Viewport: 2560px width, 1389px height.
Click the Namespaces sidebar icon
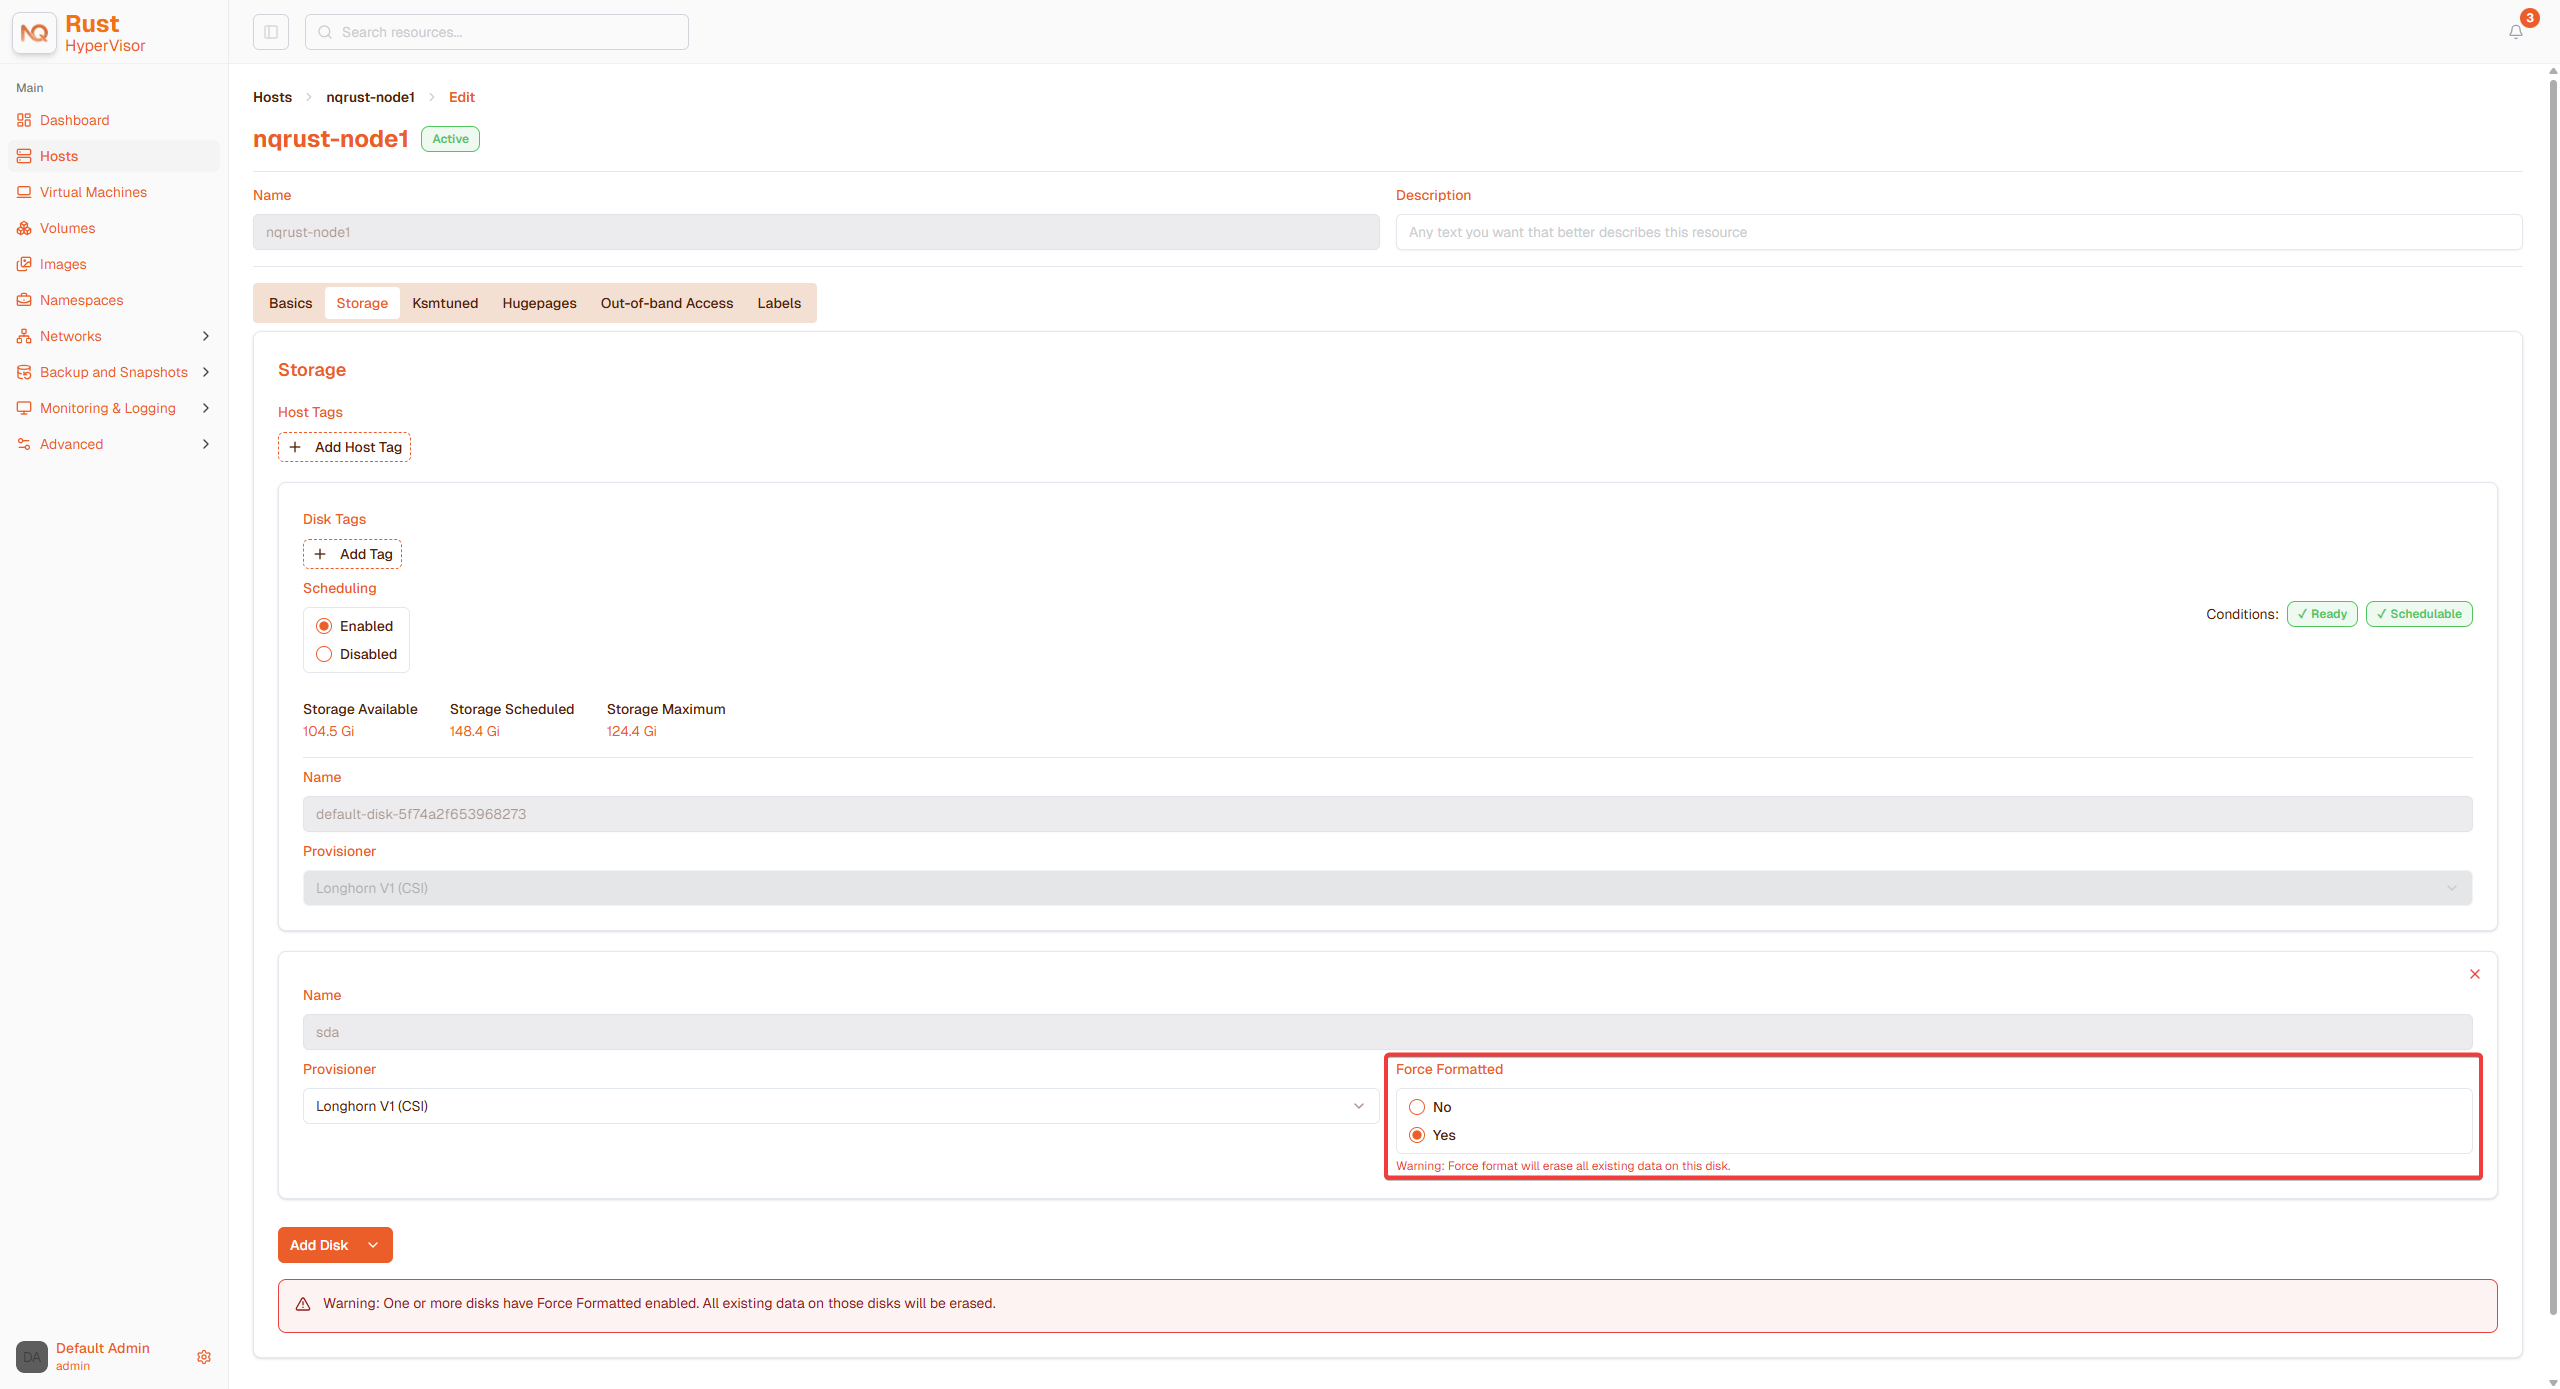pyautogui.click(x=24, y=300)
